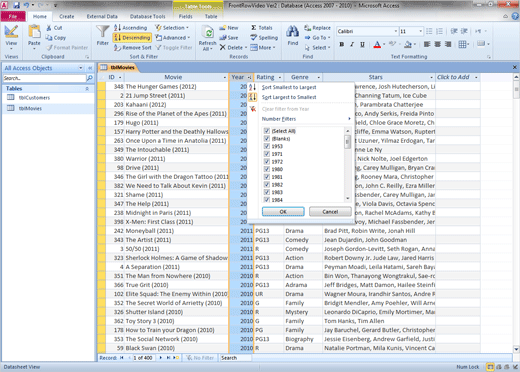Click Replace in Find group
520x372 pixels.
(317, 28)
